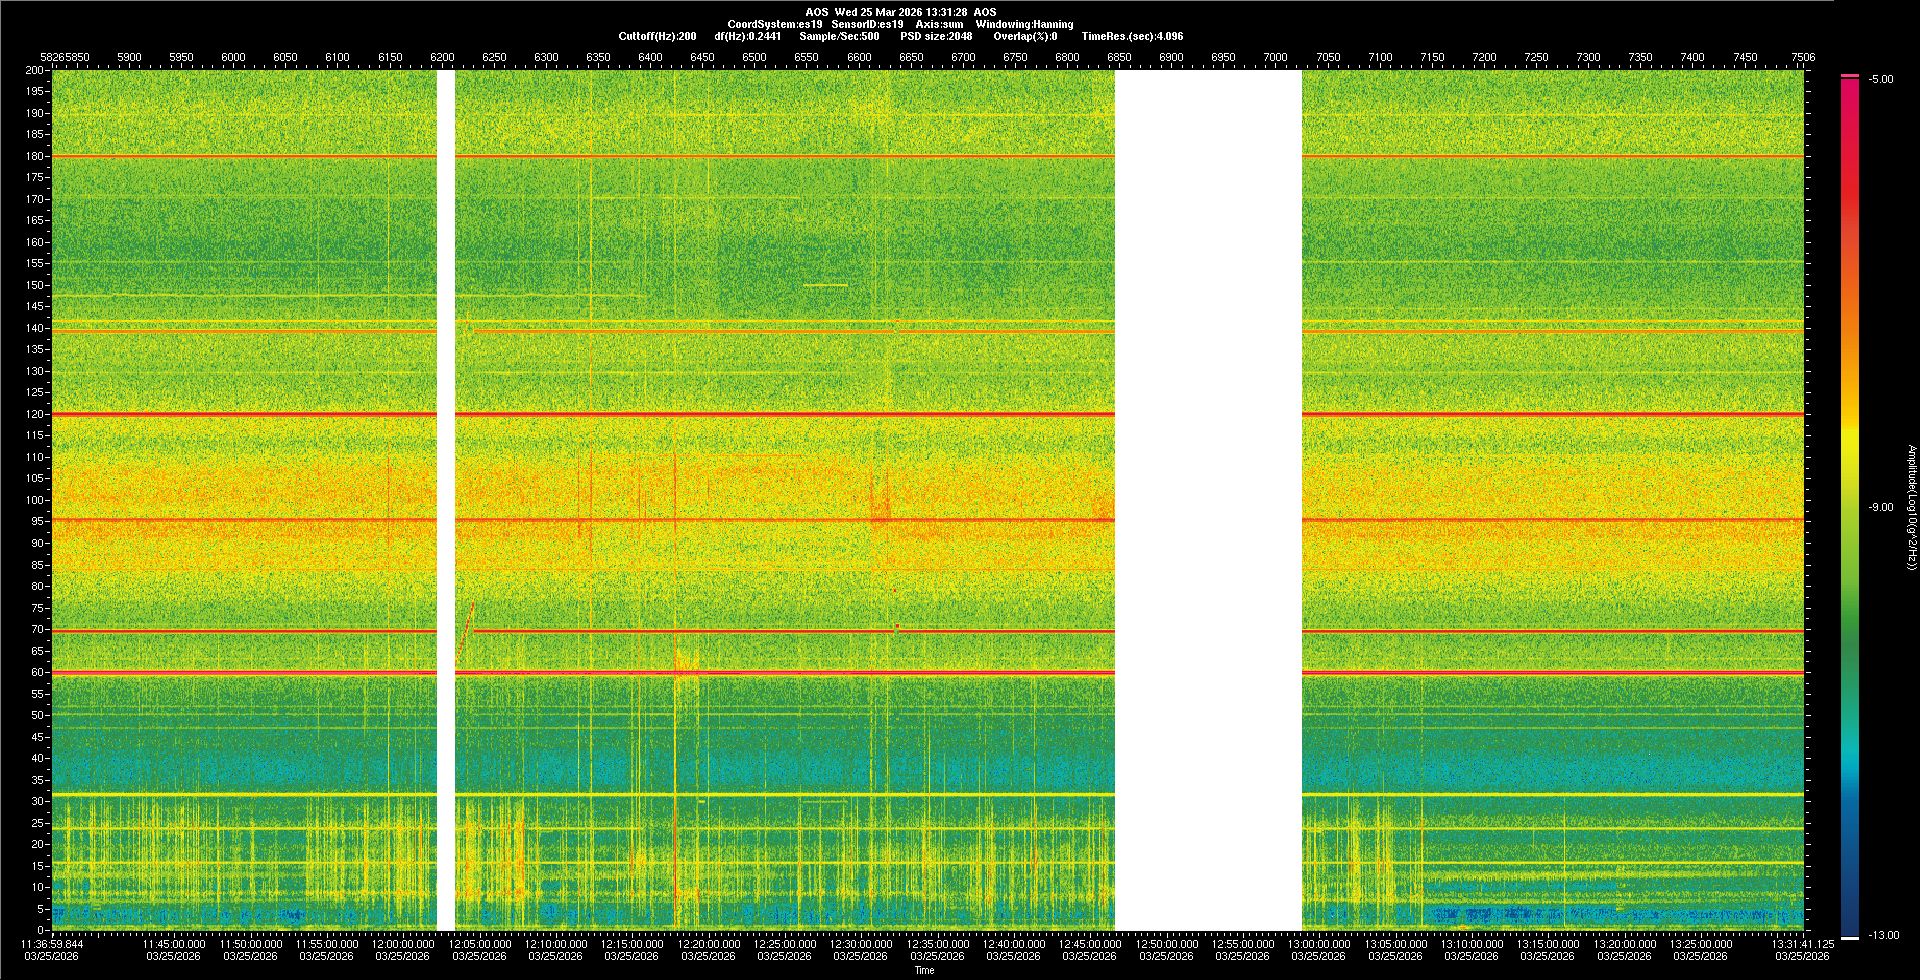Click the 100 Hz frequency axis label

click(35, 500)
